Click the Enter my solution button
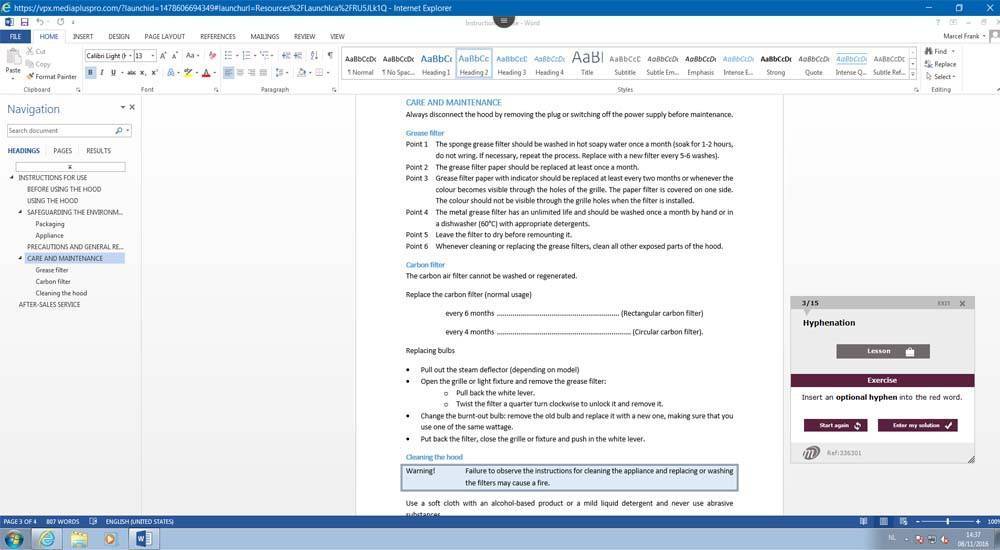The image size is (1000, 550). click(917, 425)
